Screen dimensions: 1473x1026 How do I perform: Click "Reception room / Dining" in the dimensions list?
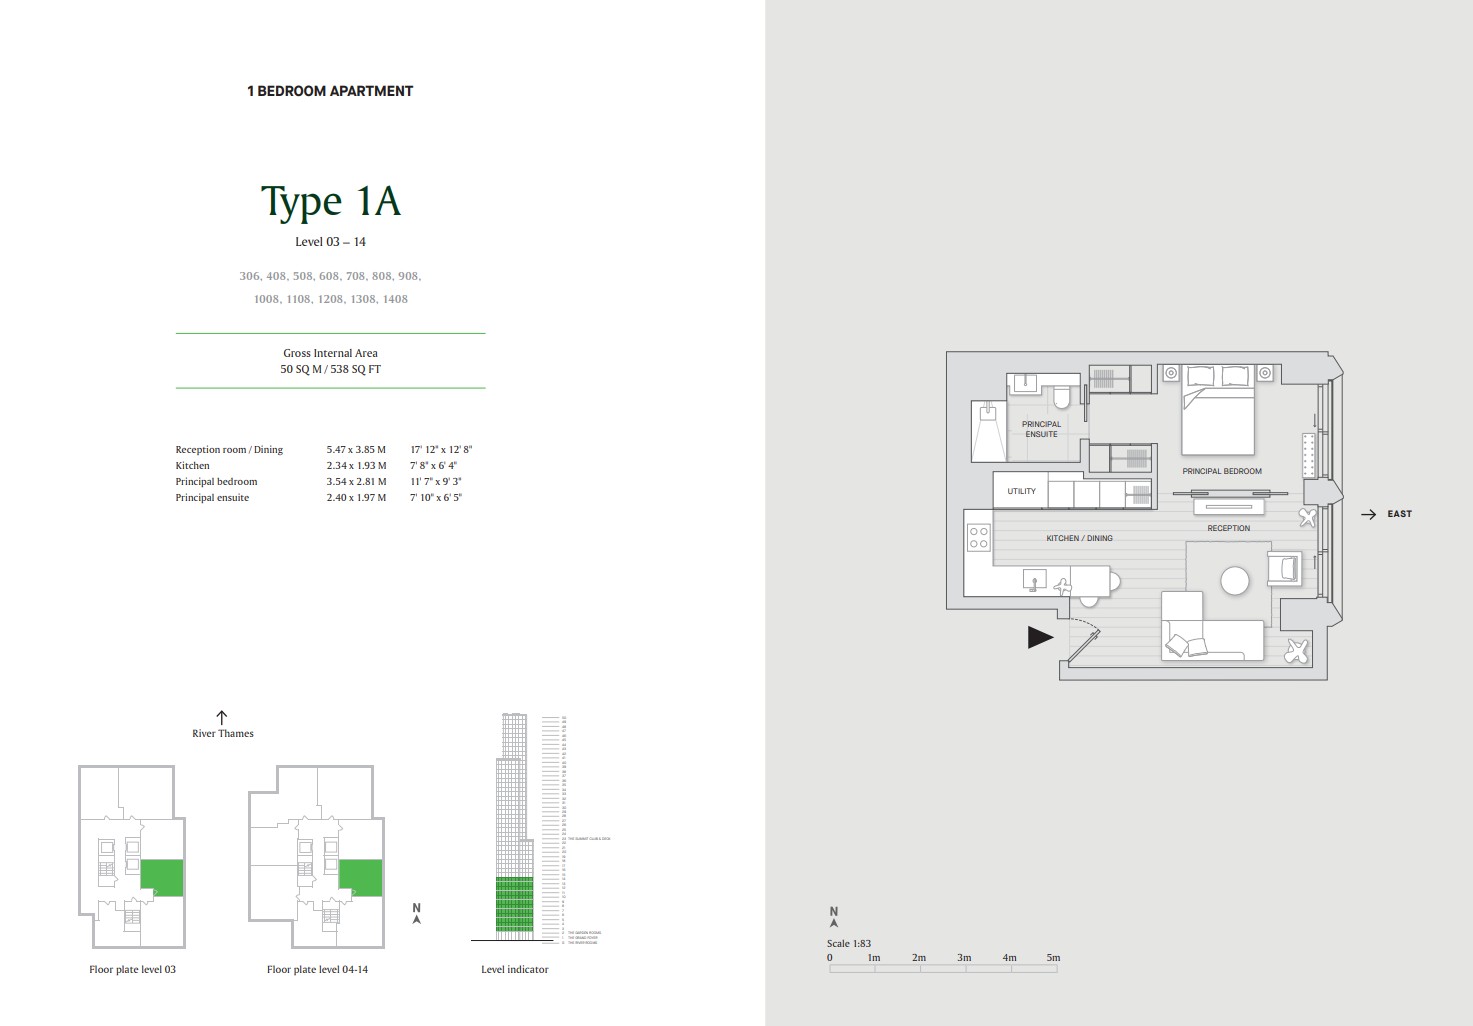pos(229,450)
